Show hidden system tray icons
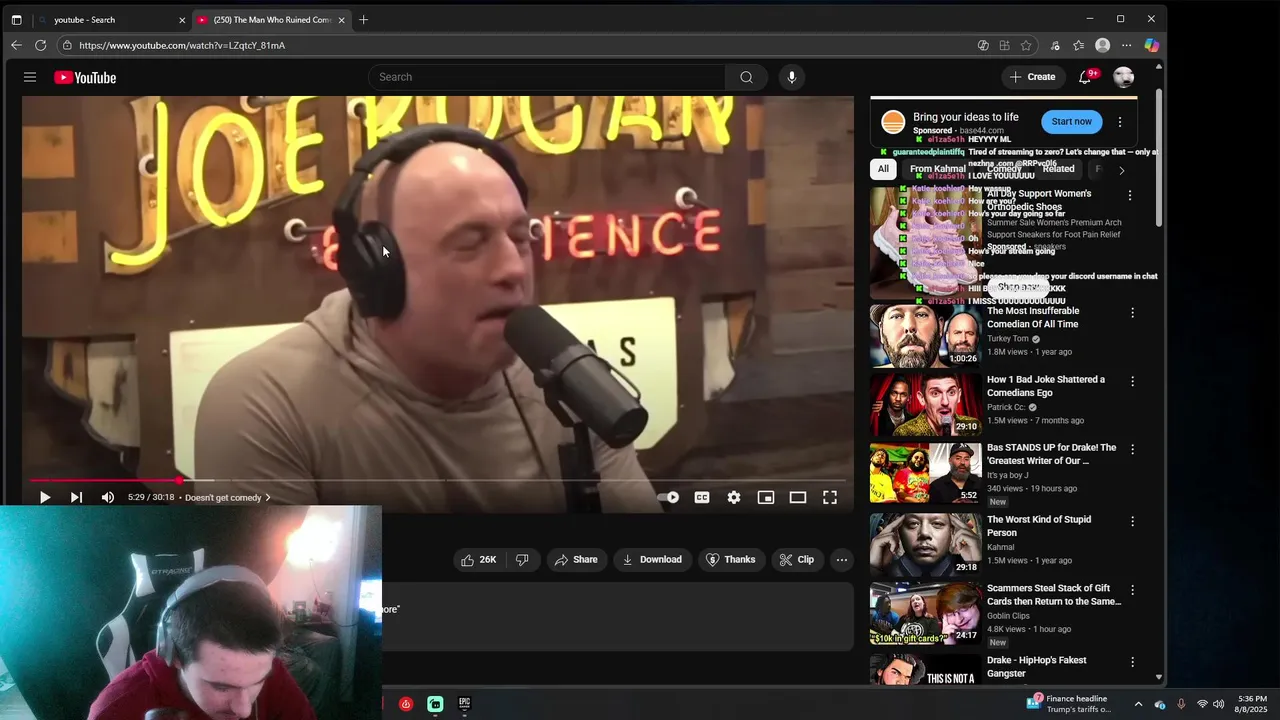 [x=1138, y=704]
